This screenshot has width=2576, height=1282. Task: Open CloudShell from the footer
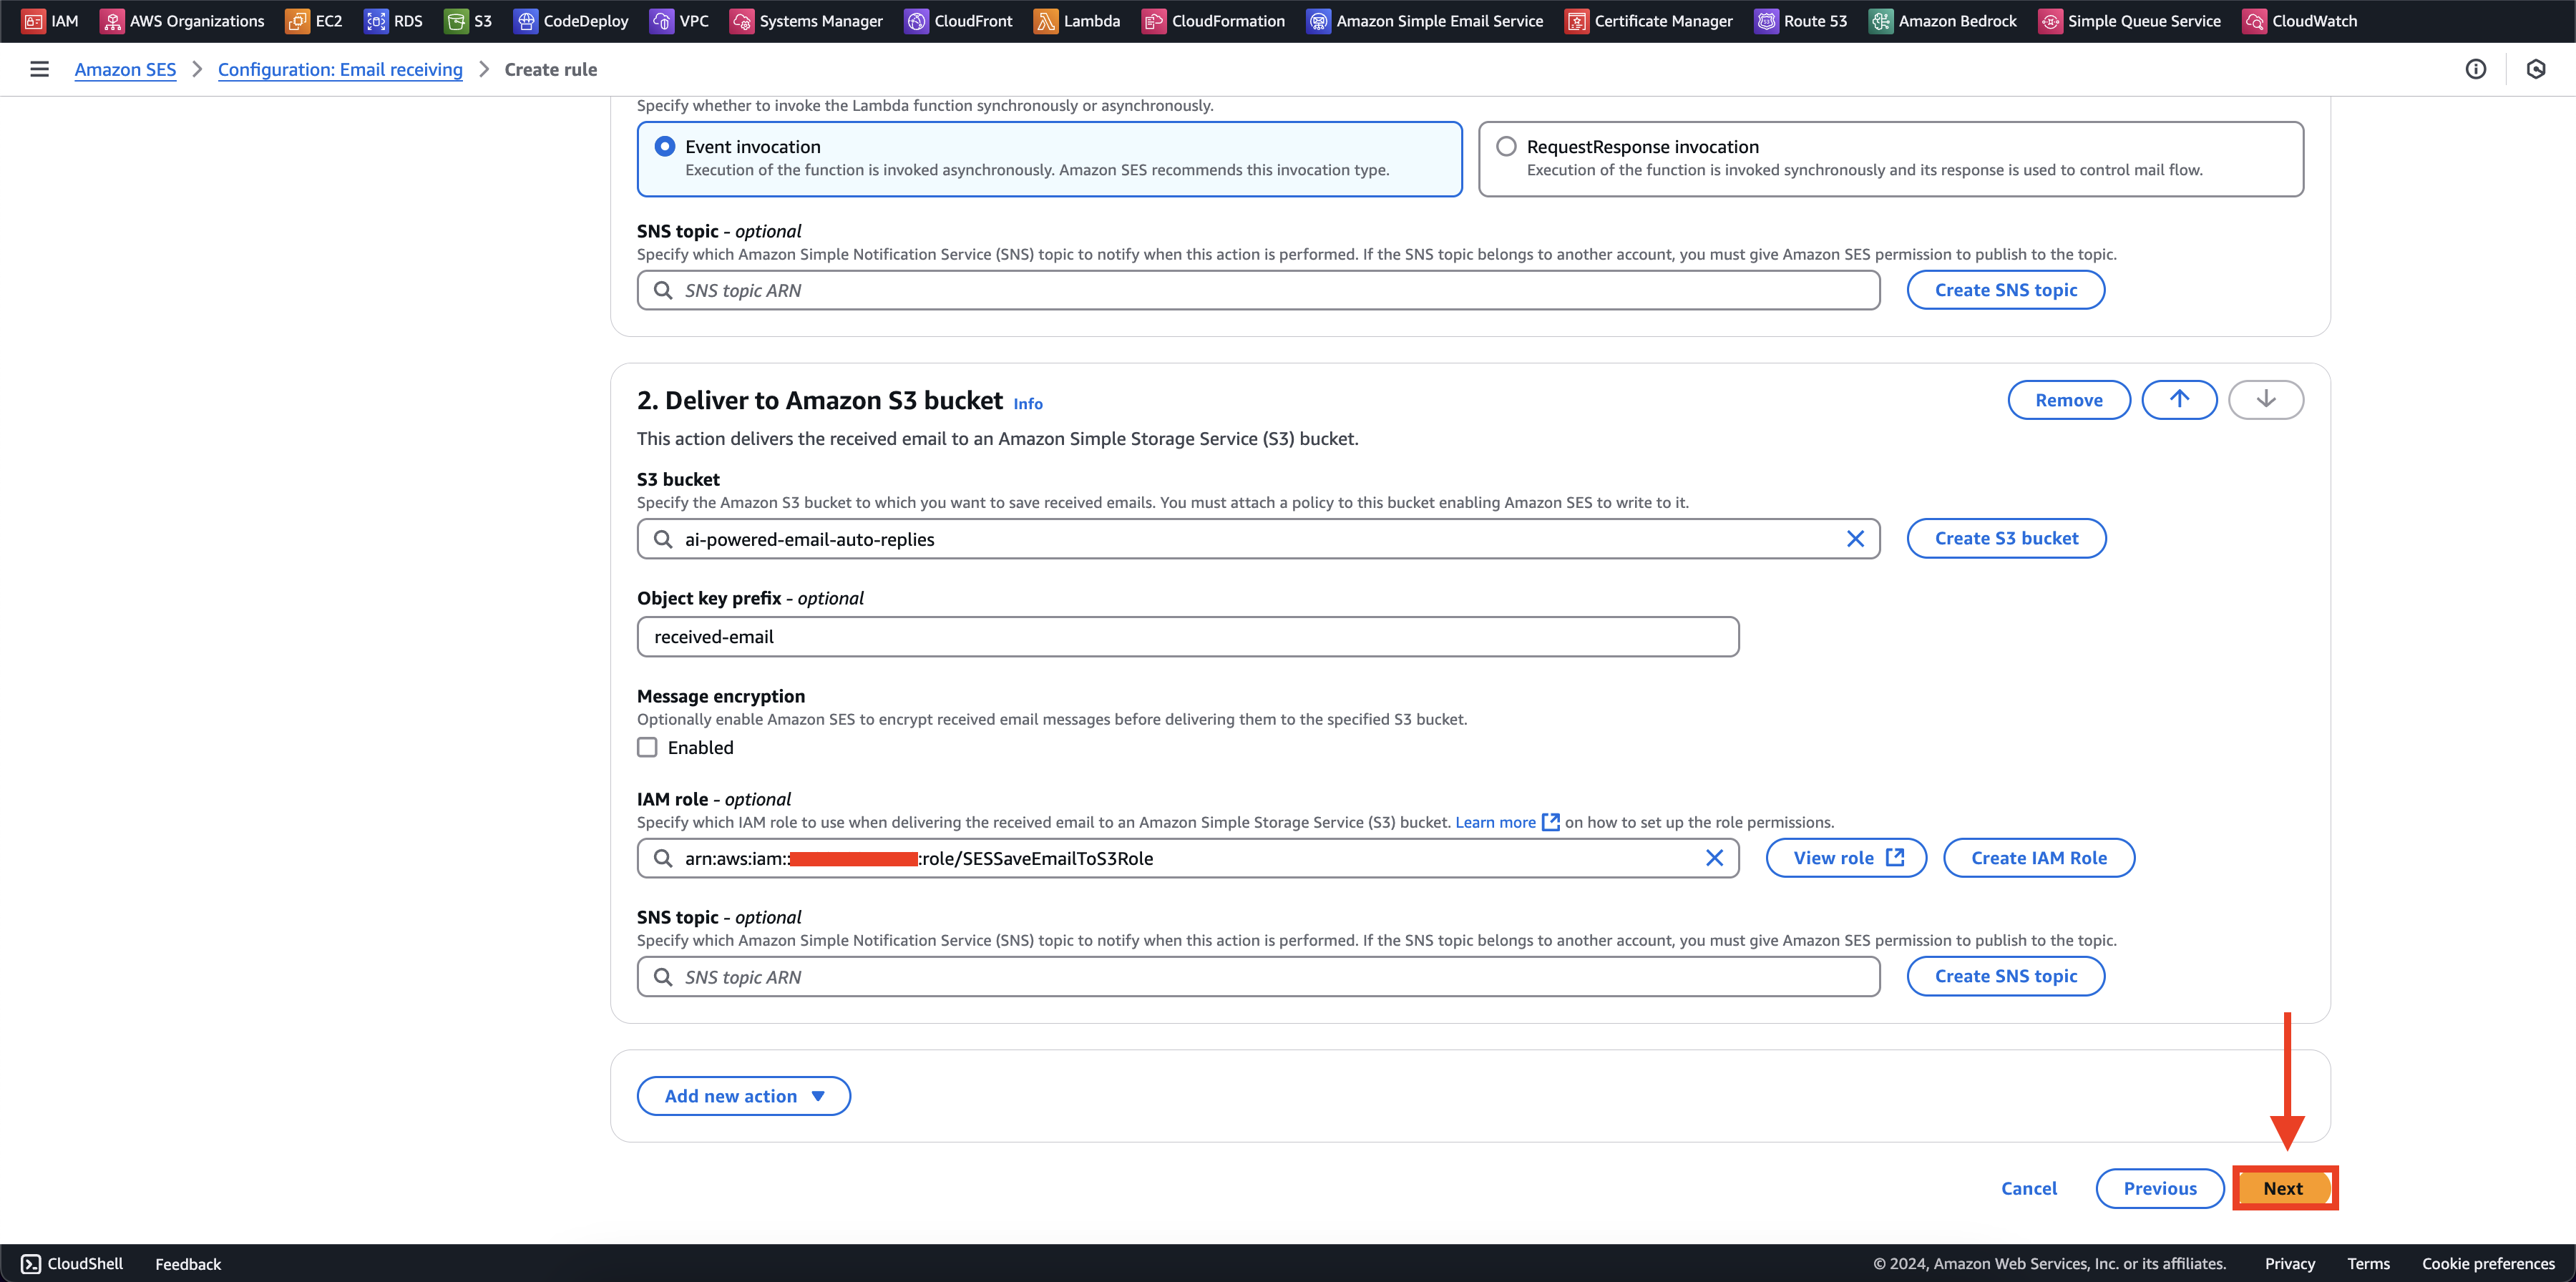72,1264
